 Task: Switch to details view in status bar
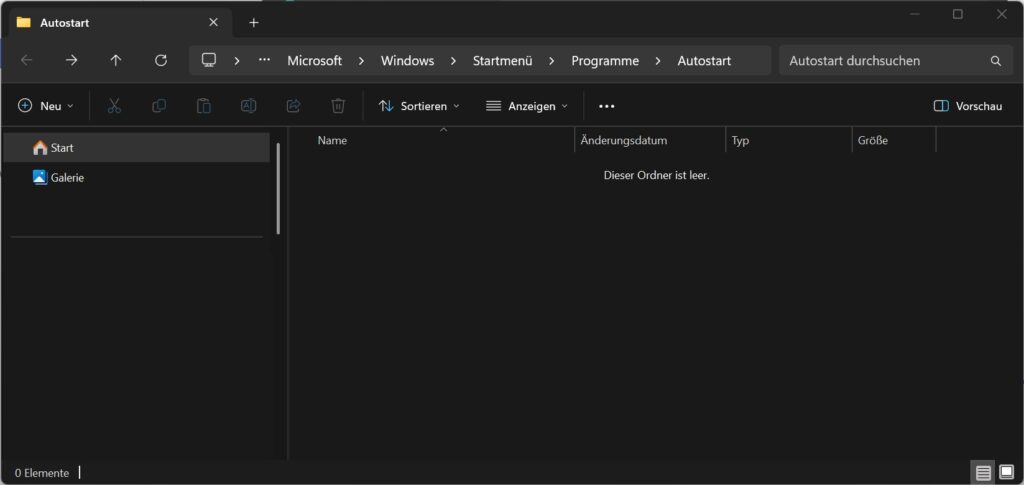click(x=984, y=473)
